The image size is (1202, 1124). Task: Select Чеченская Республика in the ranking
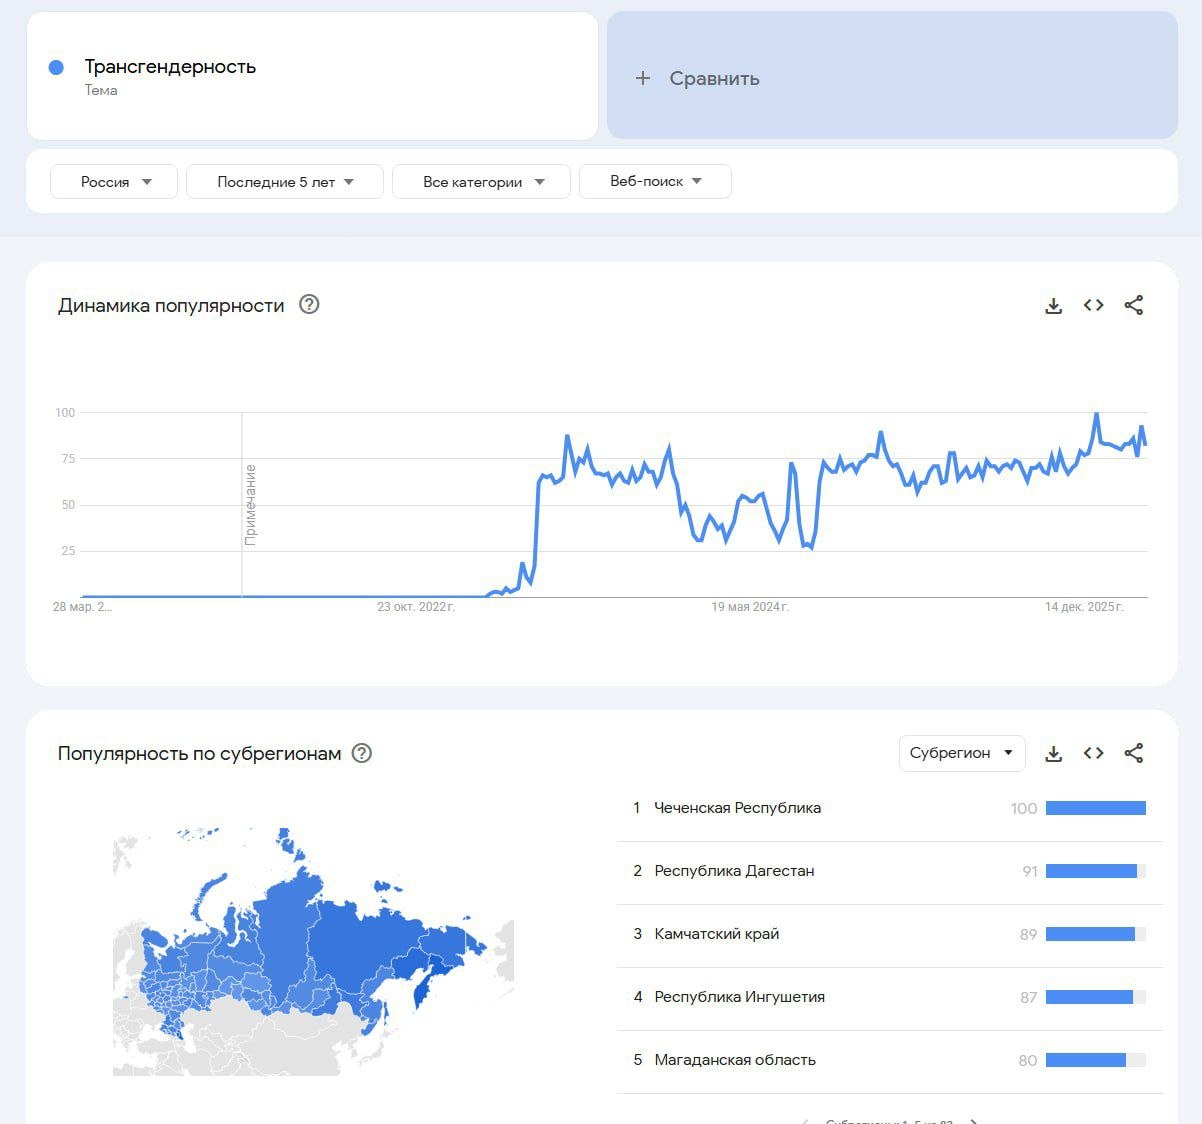tap(737, 808)
